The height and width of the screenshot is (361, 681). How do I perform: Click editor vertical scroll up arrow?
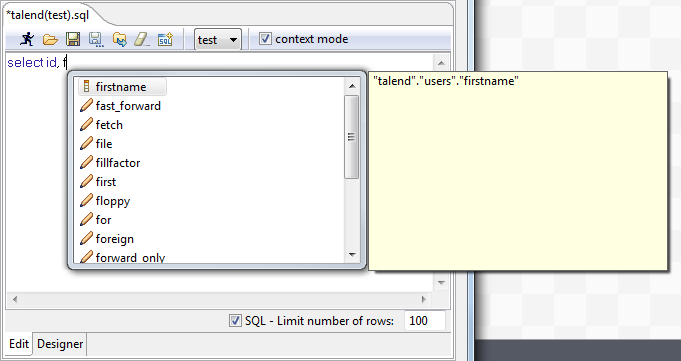pyautogui.click(x=441, y=63)
